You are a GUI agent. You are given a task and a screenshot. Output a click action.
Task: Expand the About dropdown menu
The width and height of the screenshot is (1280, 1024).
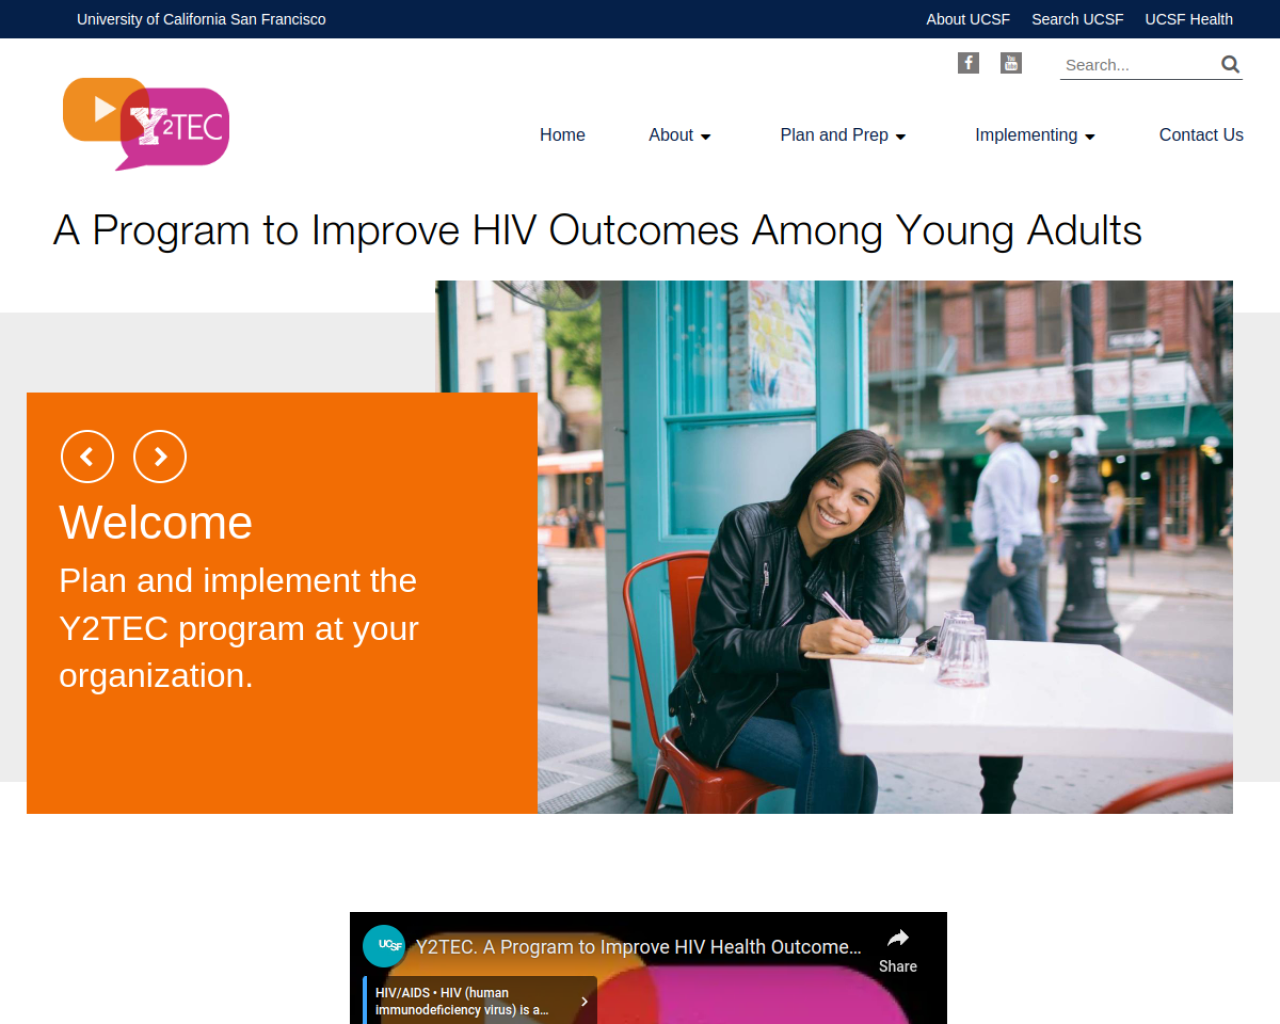(679, 135)
